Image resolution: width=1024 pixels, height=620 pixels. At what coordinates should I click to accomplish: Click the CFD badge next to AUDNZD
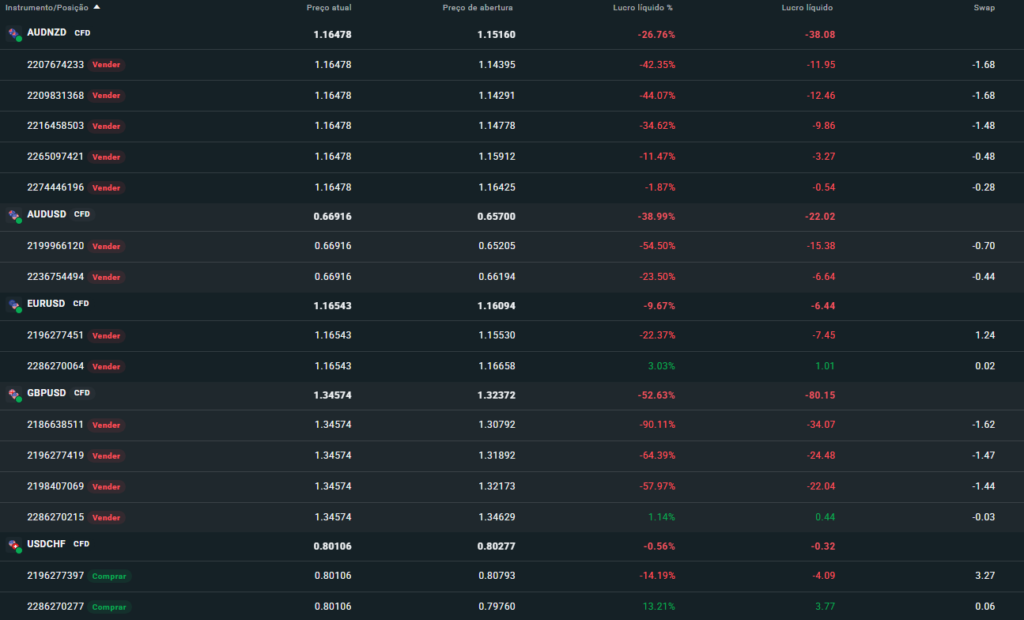coord(82,32)
